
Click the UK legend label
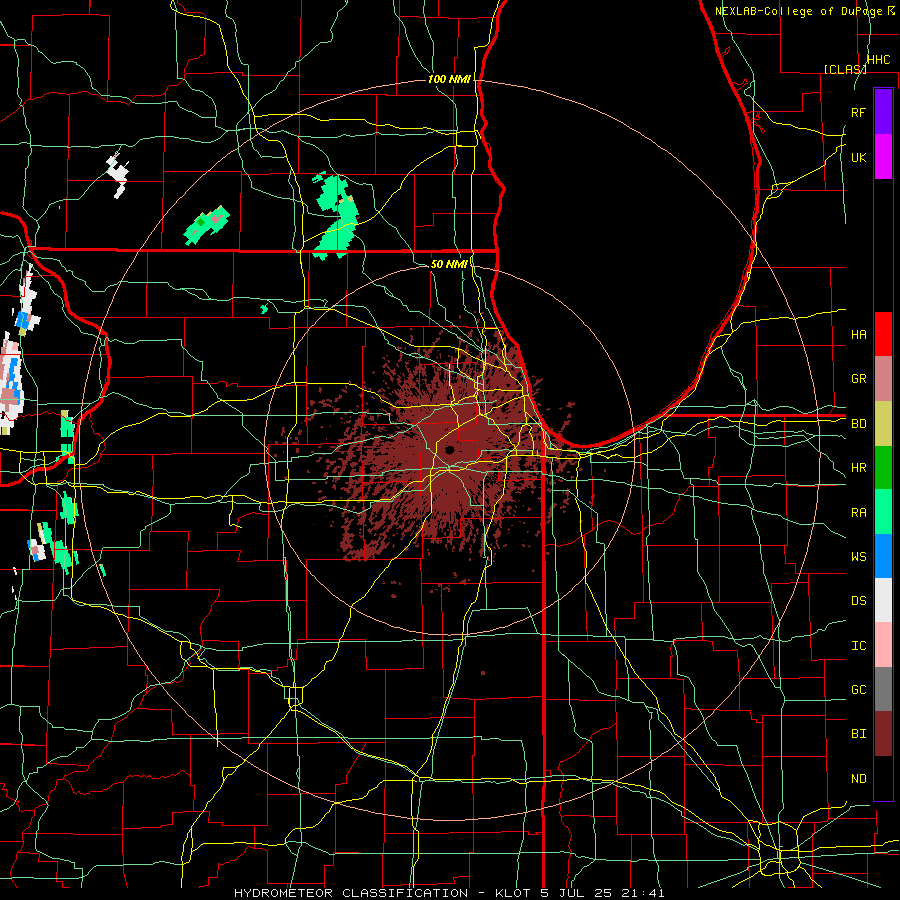pyautogui.click(x=858, y=157)
